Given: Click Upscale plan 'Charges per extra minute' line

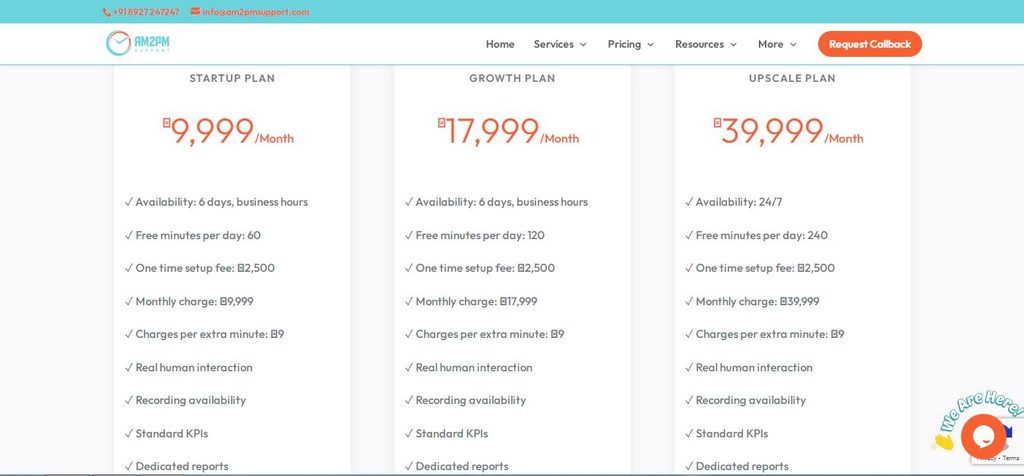Looking at the screenshot, I should click(765, 334).
